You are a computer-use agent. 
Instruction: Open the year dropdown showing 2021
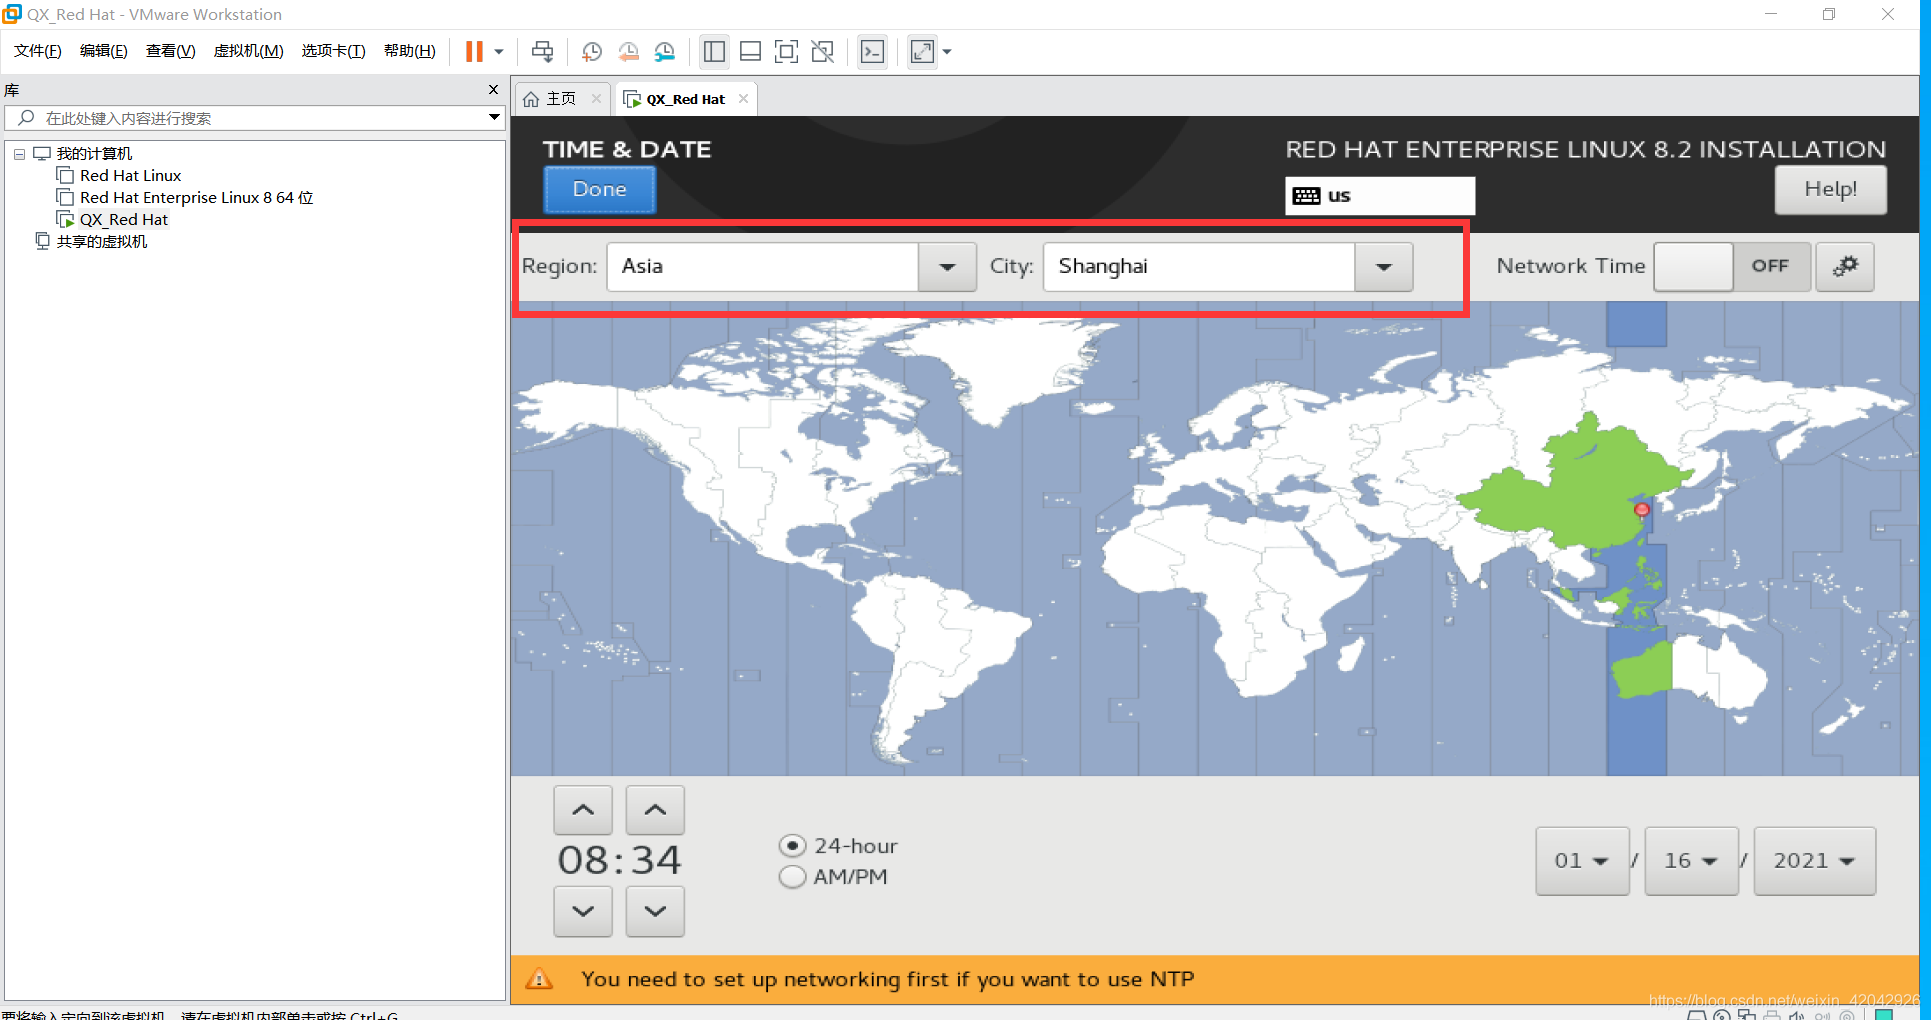pyautogui.click(x=1814, y=861)
